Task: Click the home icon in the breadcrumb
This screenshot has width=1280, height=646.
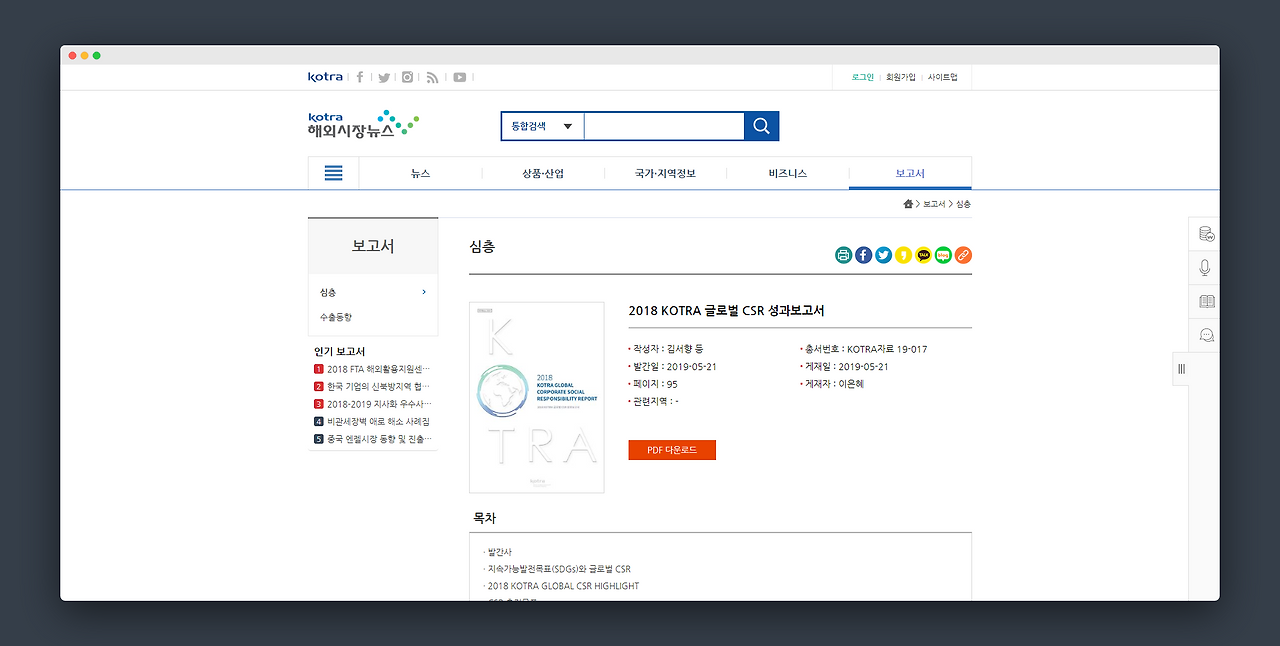Action: 908,204
